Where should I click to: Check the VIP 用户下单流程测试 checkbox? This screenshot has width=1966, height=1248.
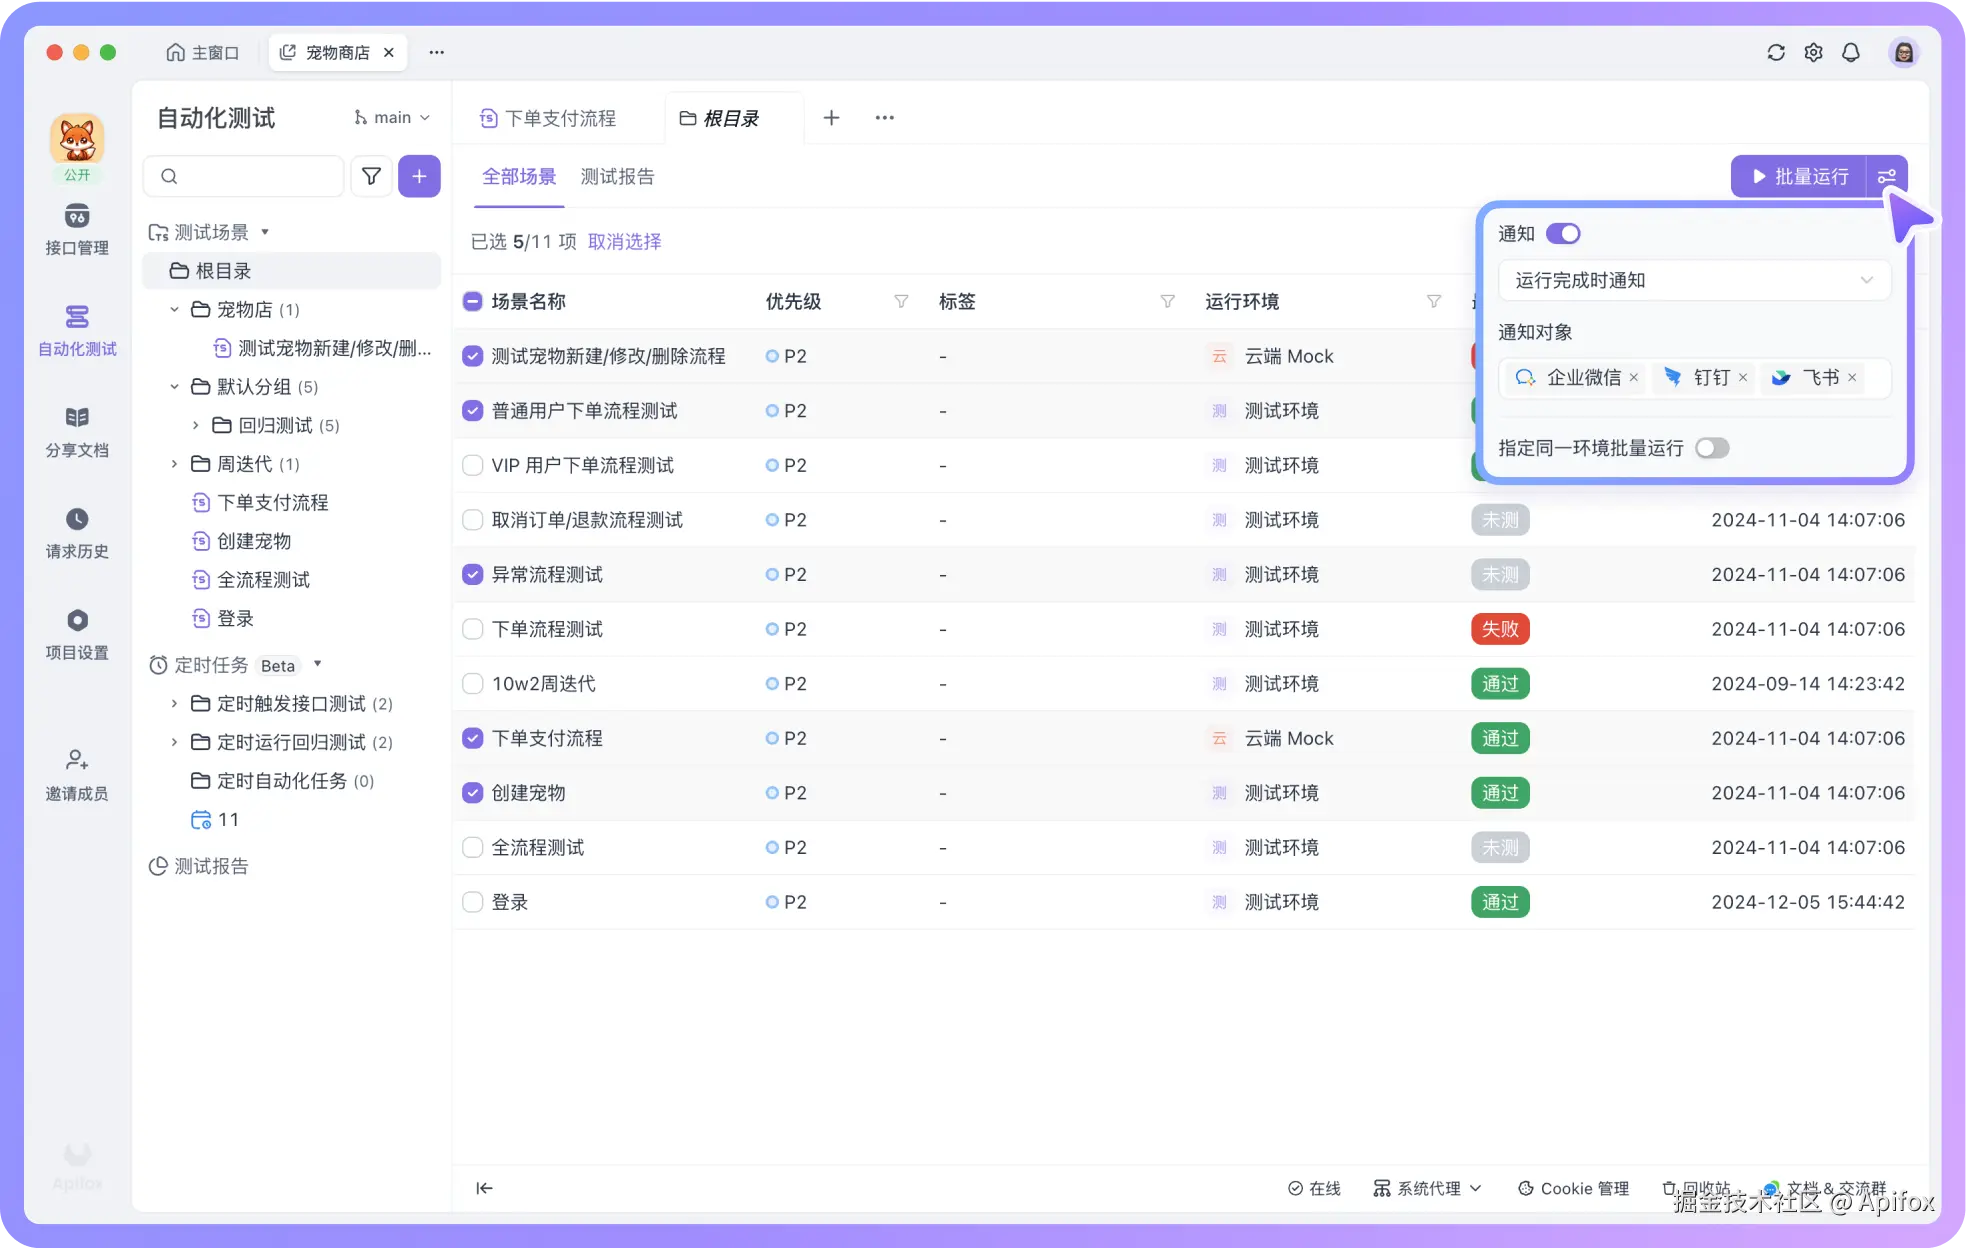[471, 464]
